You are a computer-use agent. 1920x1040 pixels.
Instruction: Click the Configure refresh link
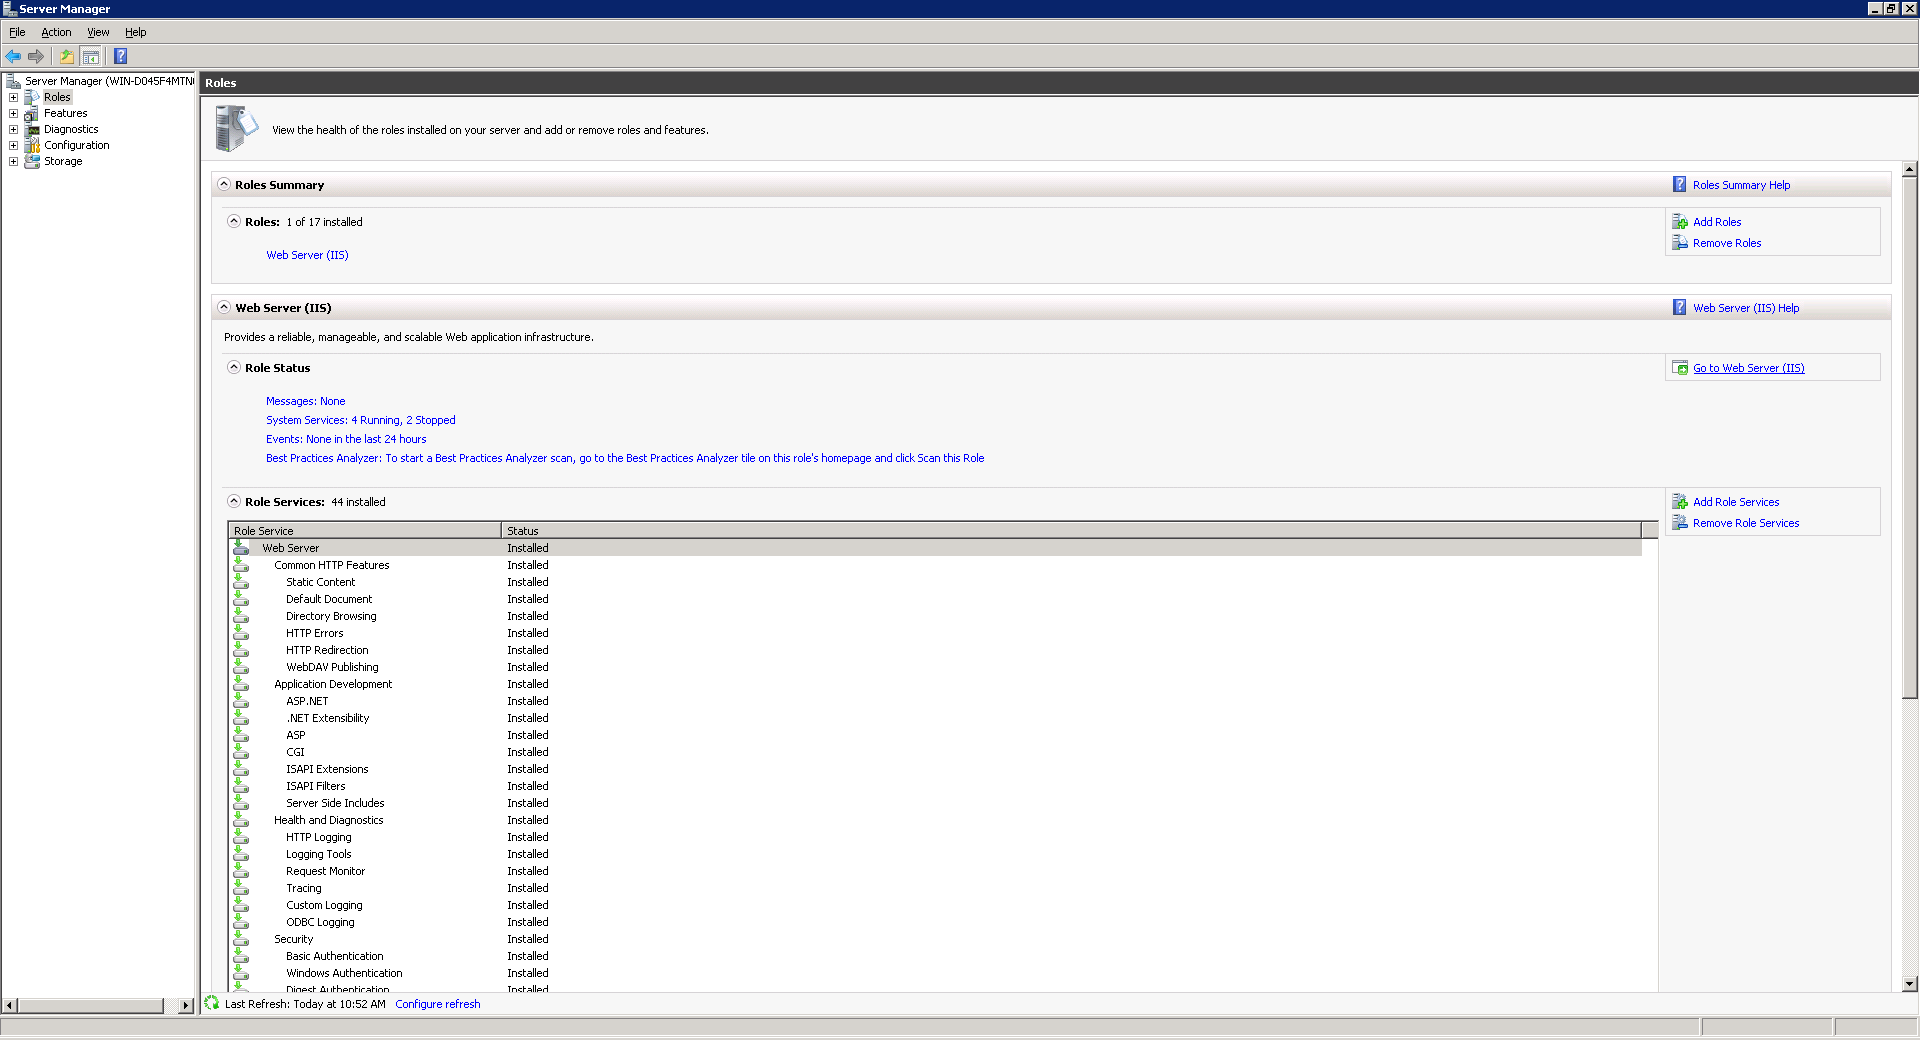pyautogui.click(x=437, y=1004)
